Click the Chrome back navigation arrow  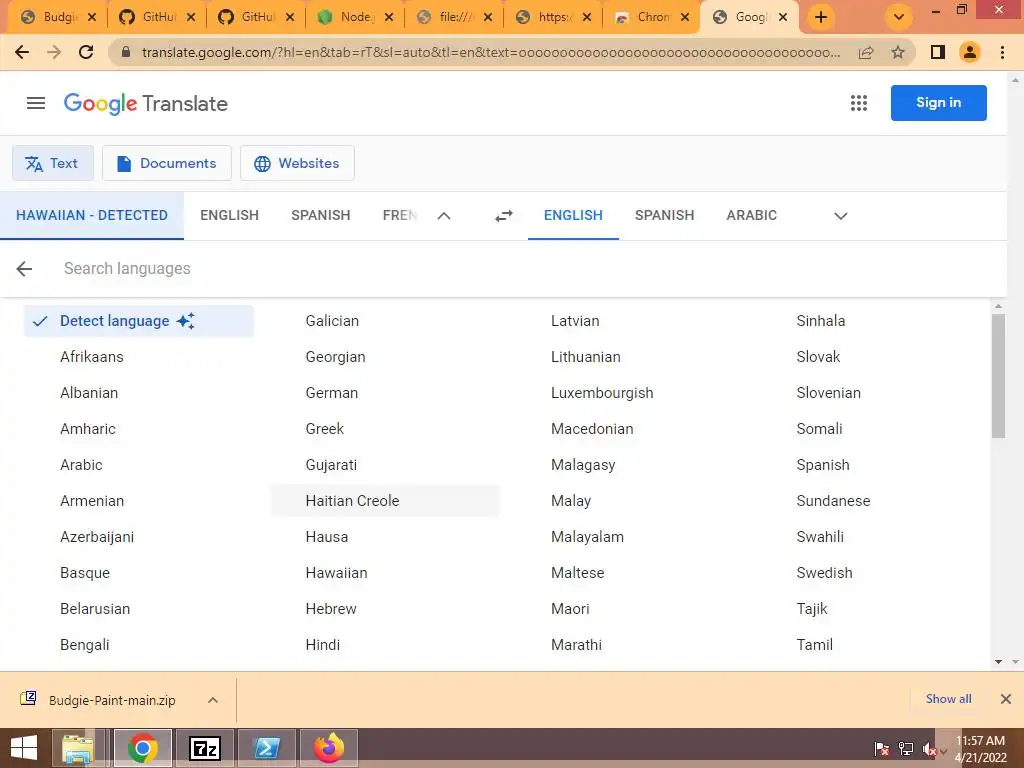tap(22, 52)
